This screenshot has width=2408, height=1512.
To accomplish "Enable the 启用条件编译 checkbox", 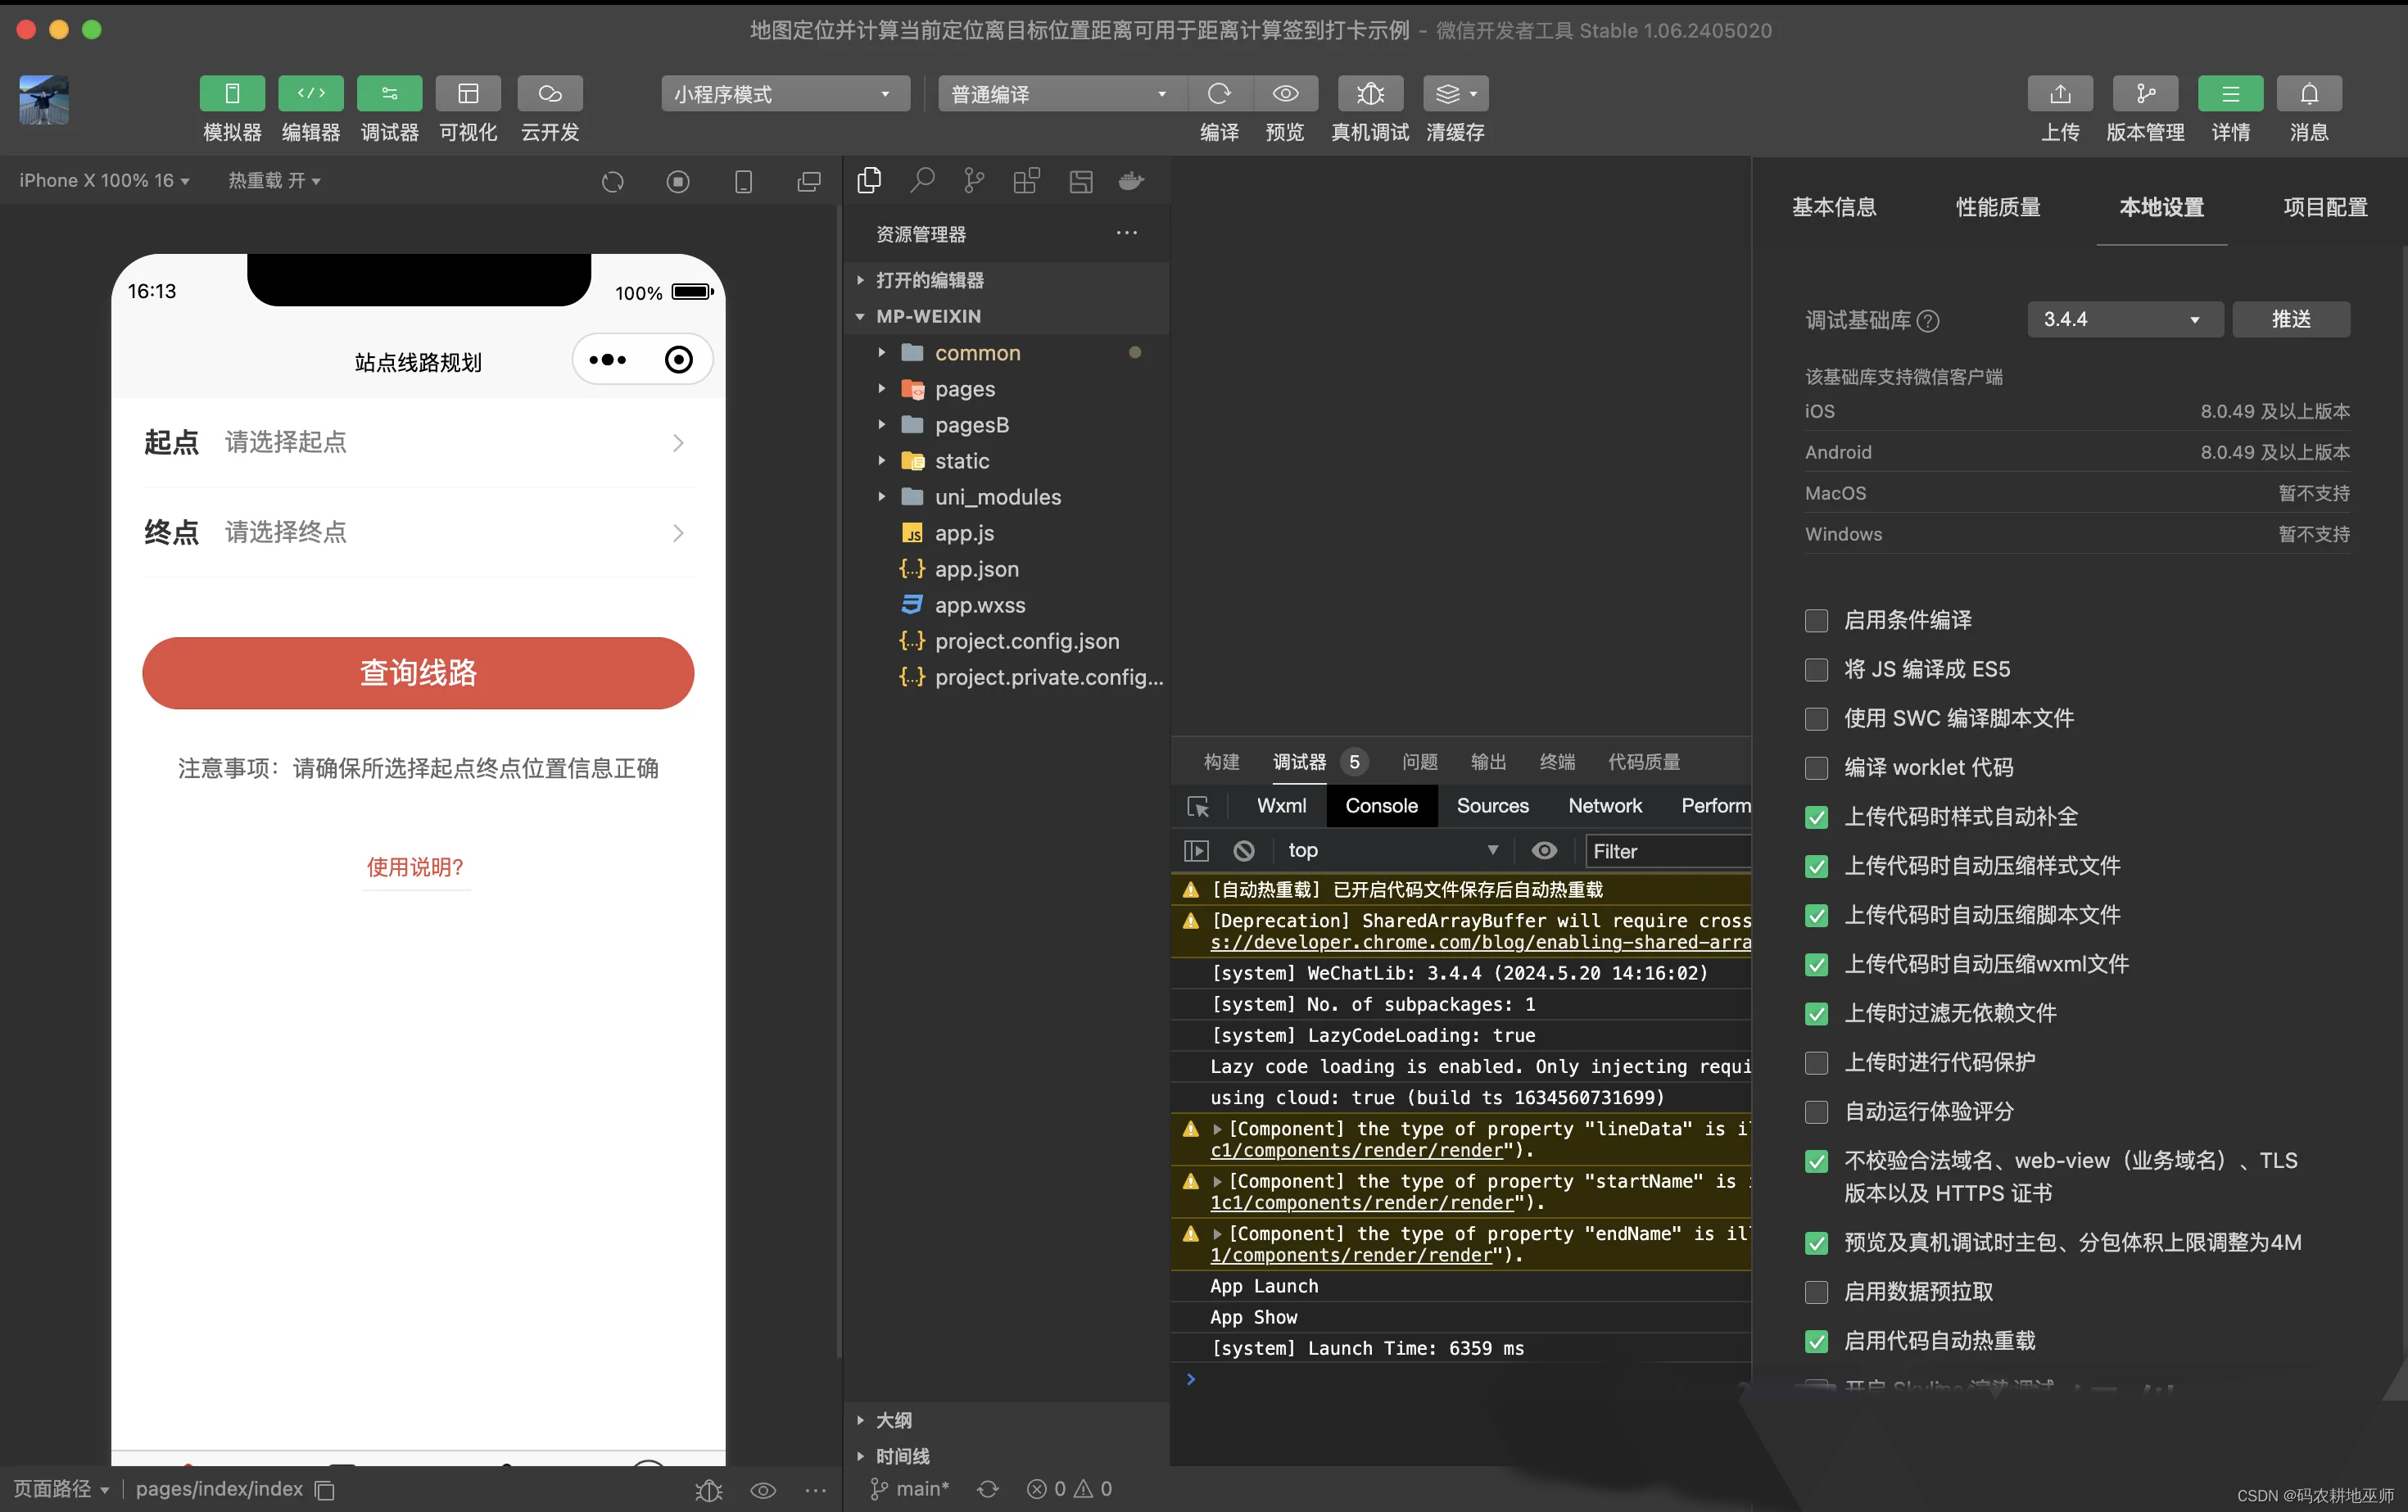I will pyautogui.click(x=1816, y=621).
